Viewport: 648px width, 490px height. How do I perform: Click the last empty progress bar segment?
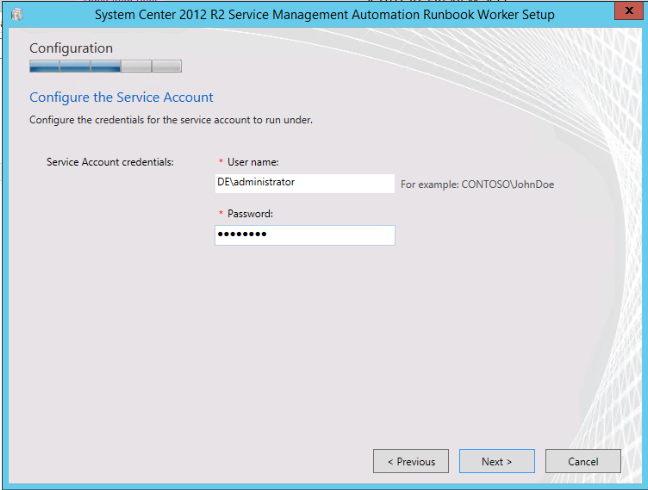(x=167, y=67)
